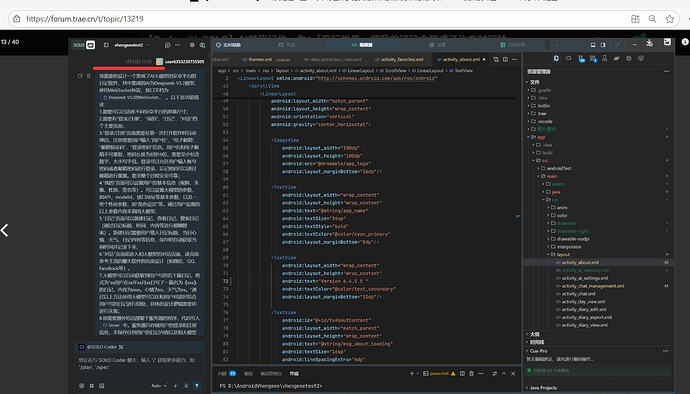The height and width of the screenshot is (394, 690).
Task: Close the activity_about.xml tab
Action: click(484, 59)
